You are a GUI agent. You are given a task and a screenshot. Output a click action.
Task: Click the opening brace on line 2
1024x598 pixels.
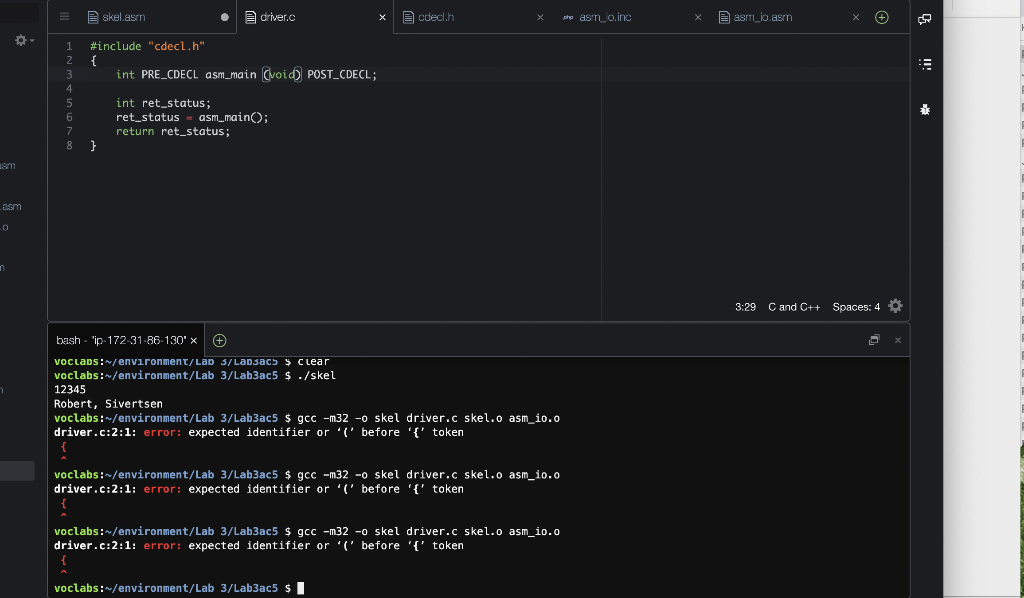[93, 61]
